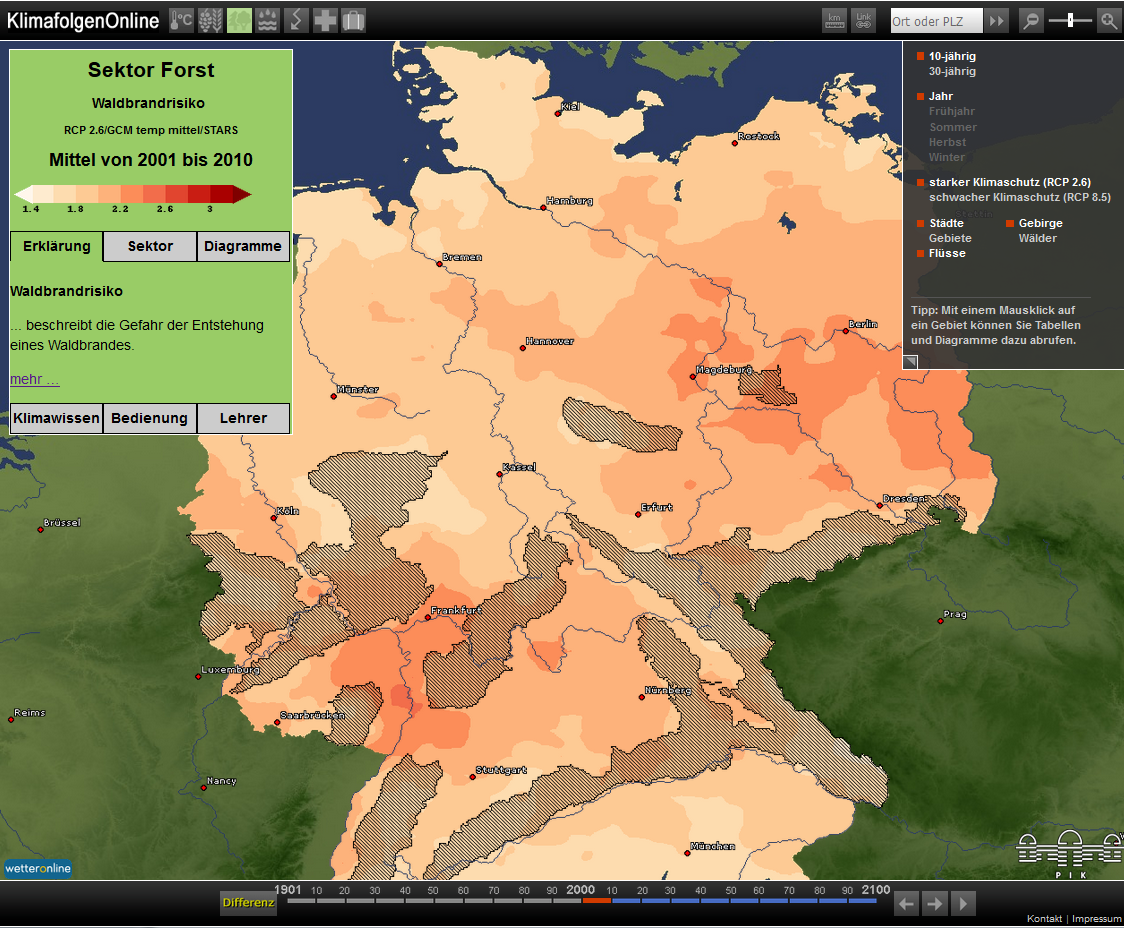Select the agriculture wheat sector icon
Screen dimensions: 1124x928
(210, 20)
